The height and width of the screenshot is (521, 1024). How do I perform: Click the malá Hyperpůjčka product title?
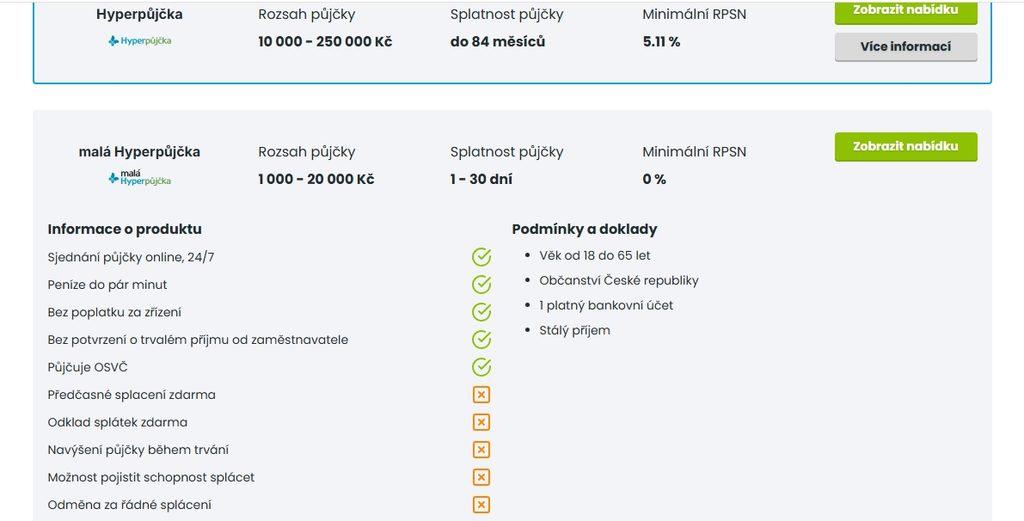140,152
